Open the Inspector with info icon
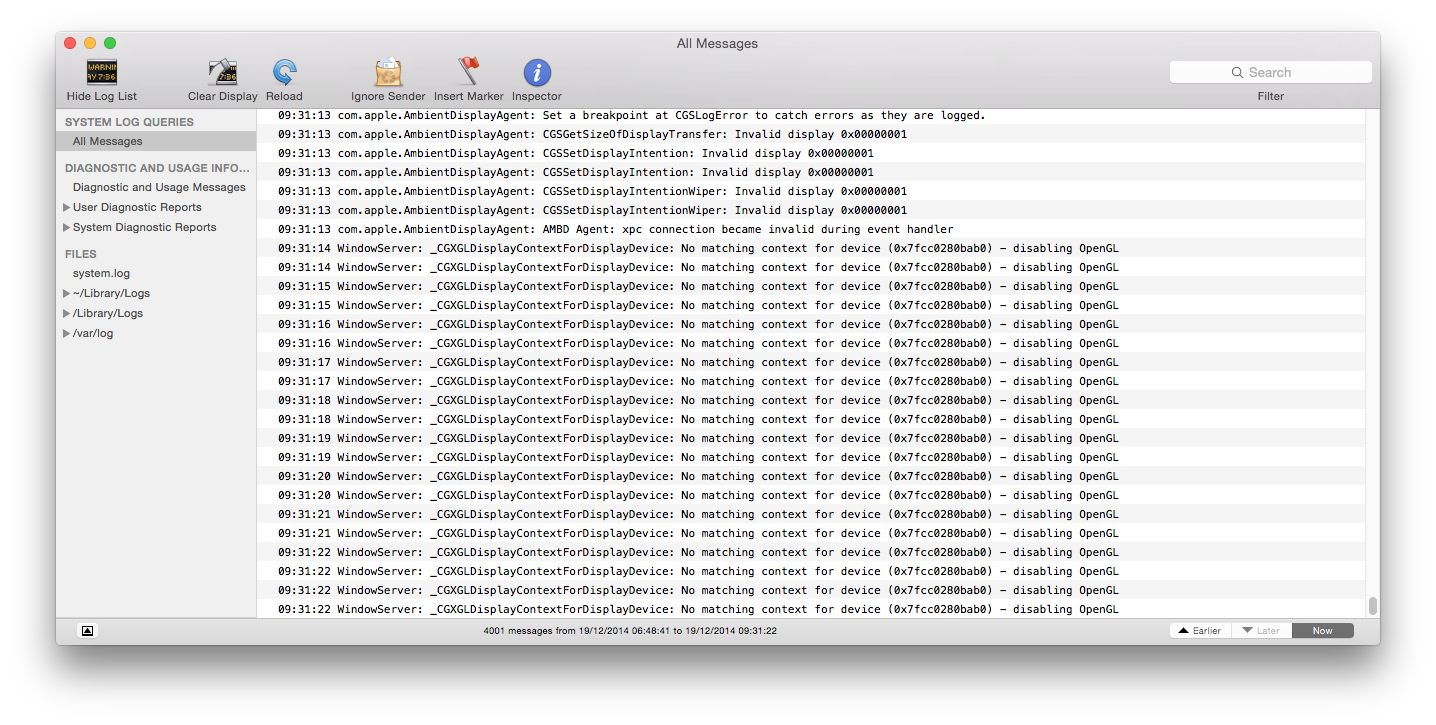Screen dimensions: 1436x725 (x=537, y=72)
